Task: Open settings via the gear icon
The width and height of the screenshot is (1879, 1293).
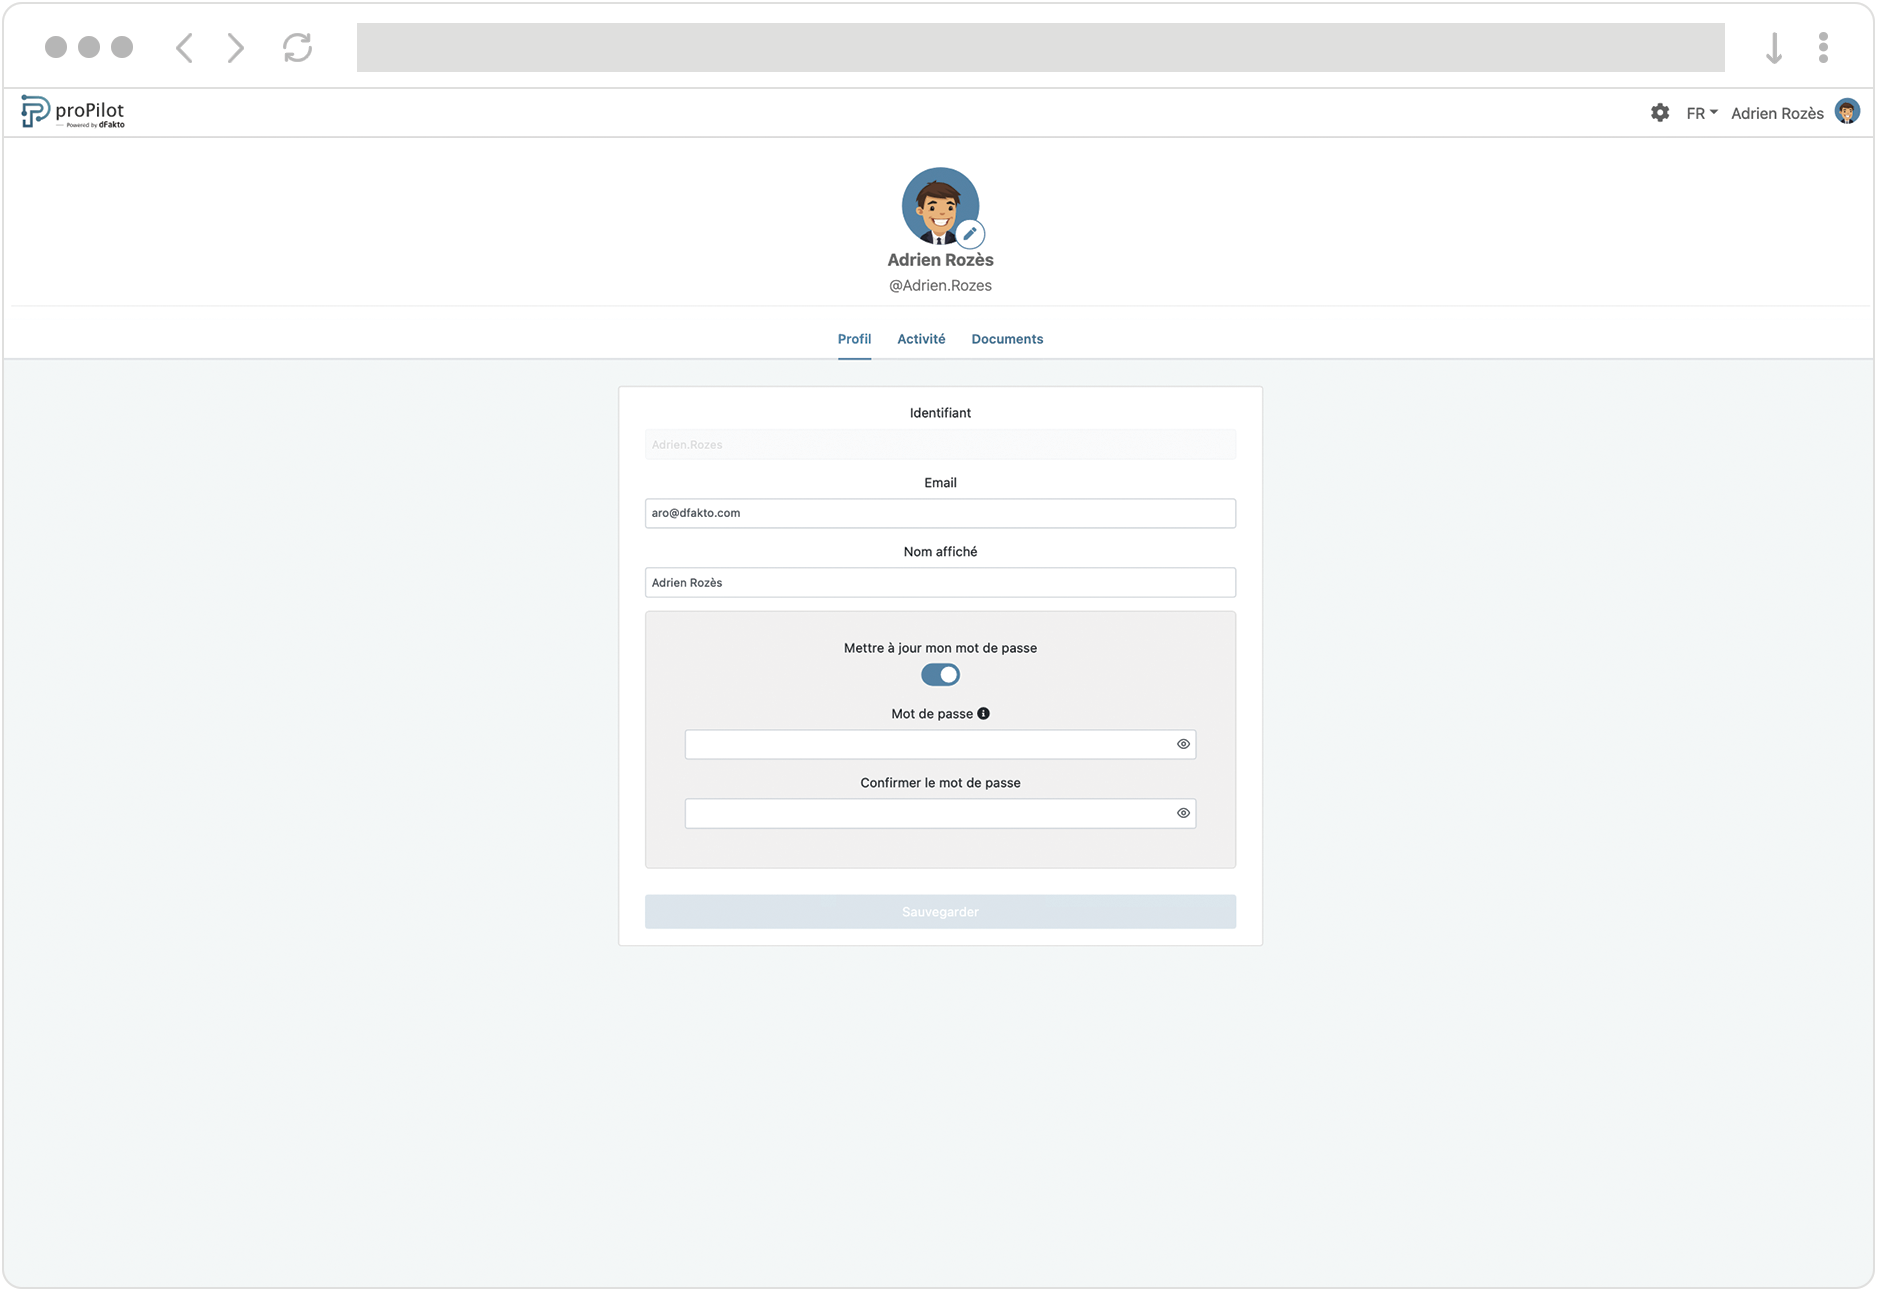Action: click(1660, 112)
